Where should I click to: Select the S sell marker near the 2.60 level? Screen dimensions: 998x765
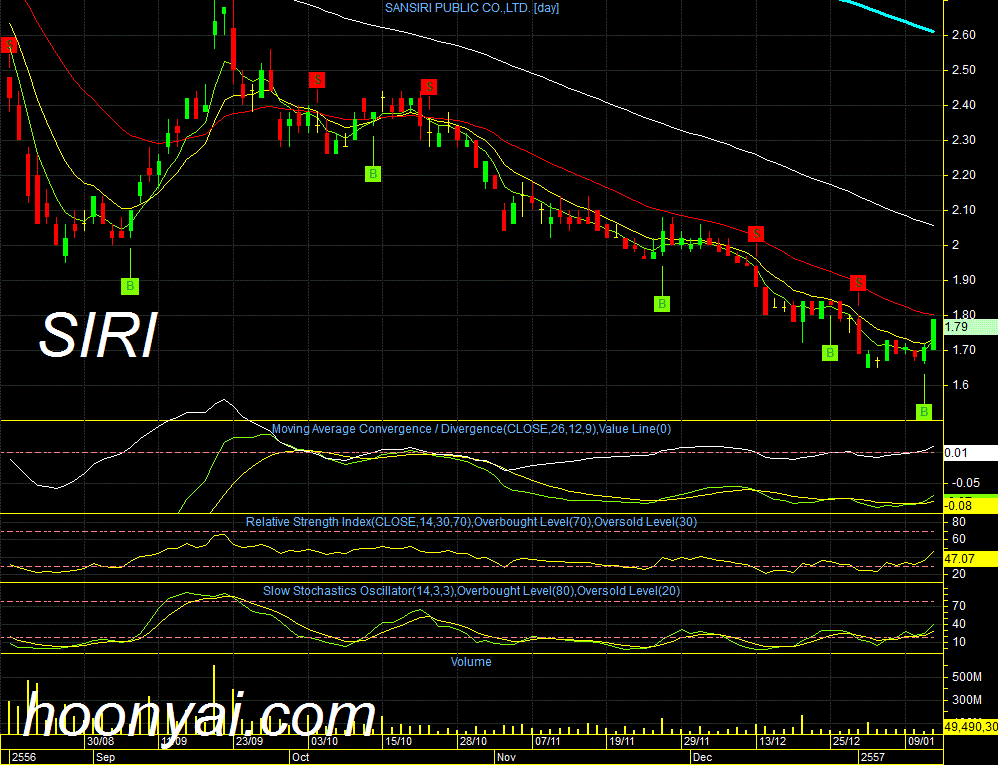click(9, 45)
